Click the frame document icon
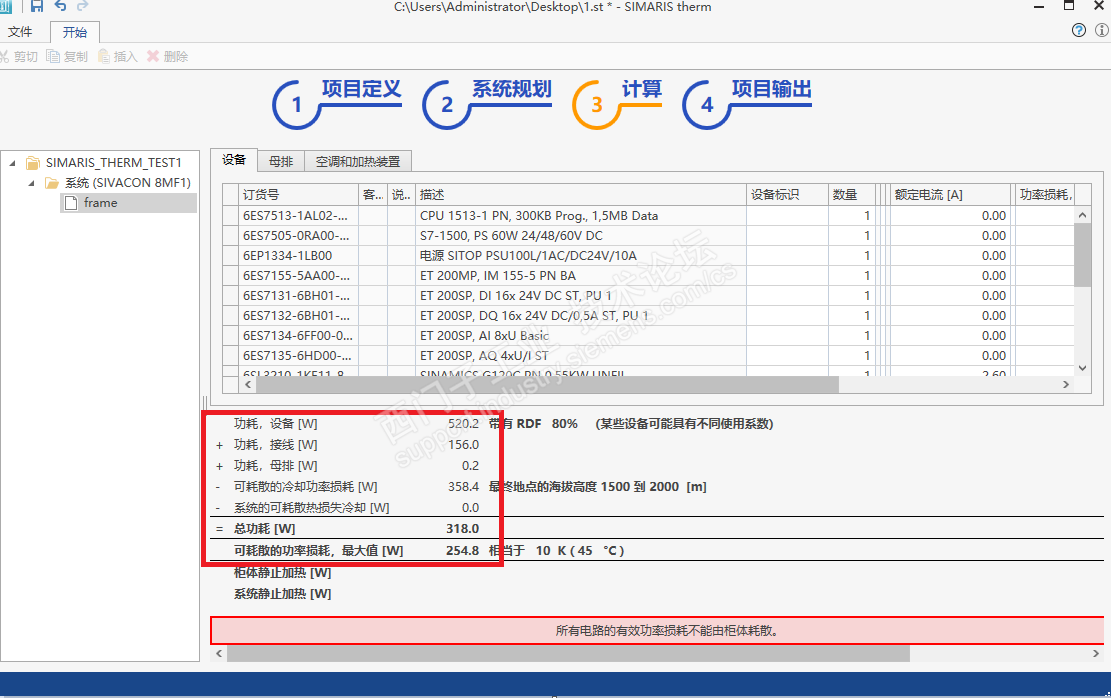The image size is (1111, 698). click(x=71, y=203)
